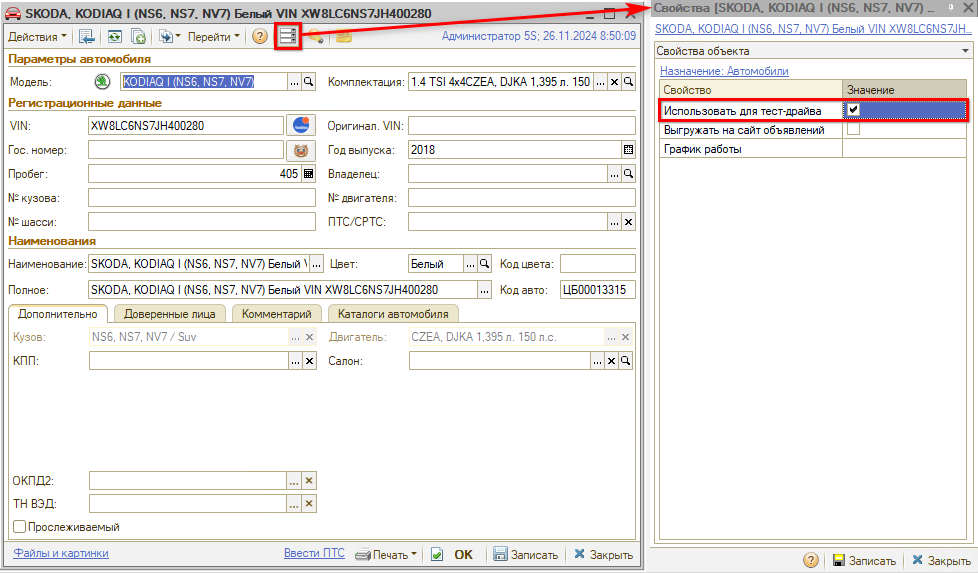Viewport: 978px width, 573px height.
Task: Clear the Салон field
Action: (x=611, y=361)
